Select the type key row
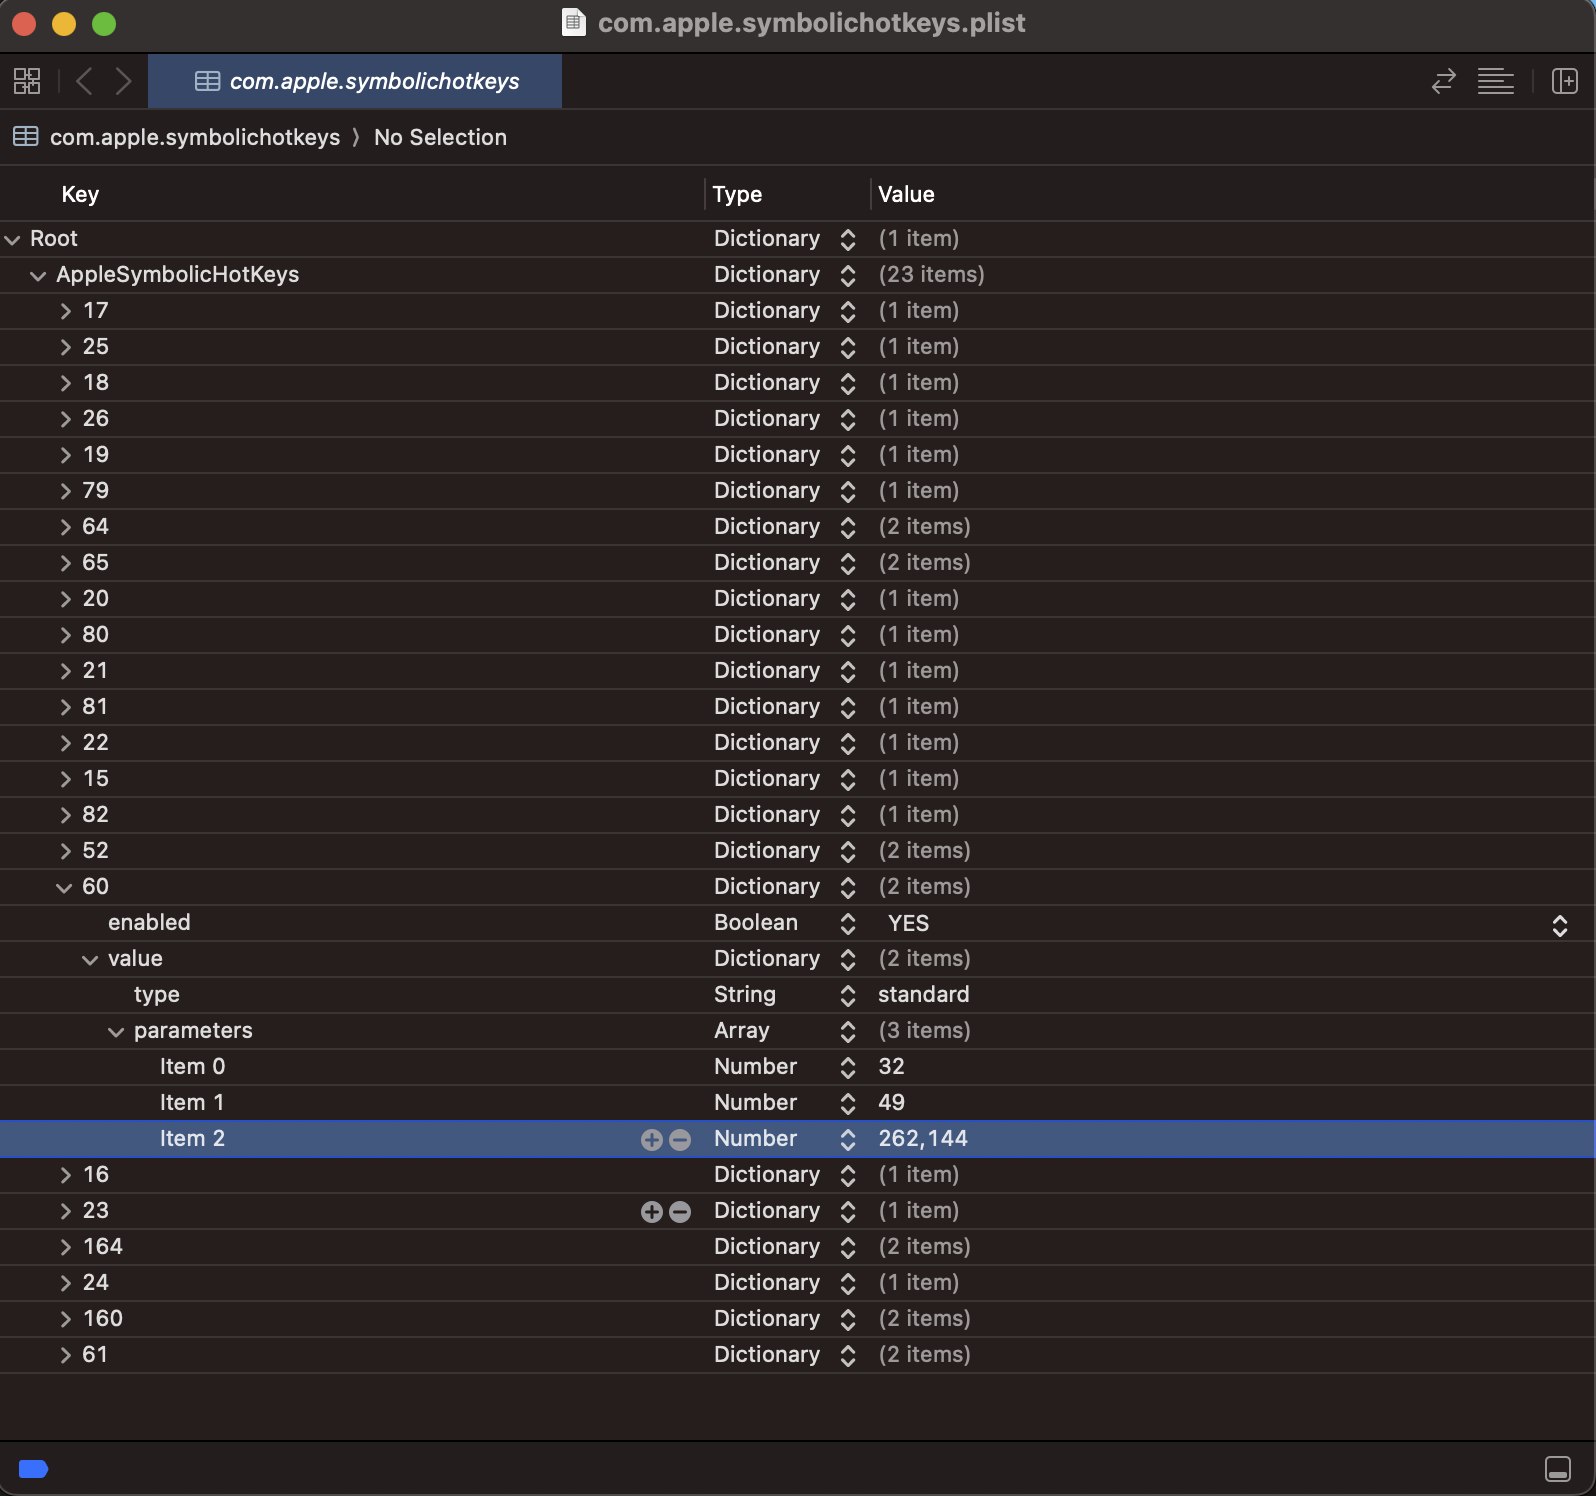Viewport: 1596px width, 1496px height. point(797,995)
